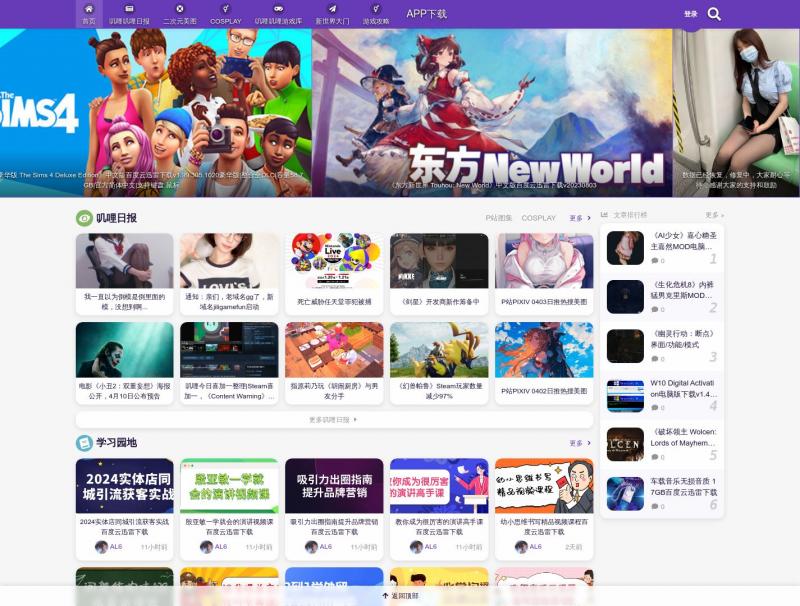Click 更多 next to the 叽哩日报 heading
The width and height of the screenshot is (800, 606).
tap(580, 218)
